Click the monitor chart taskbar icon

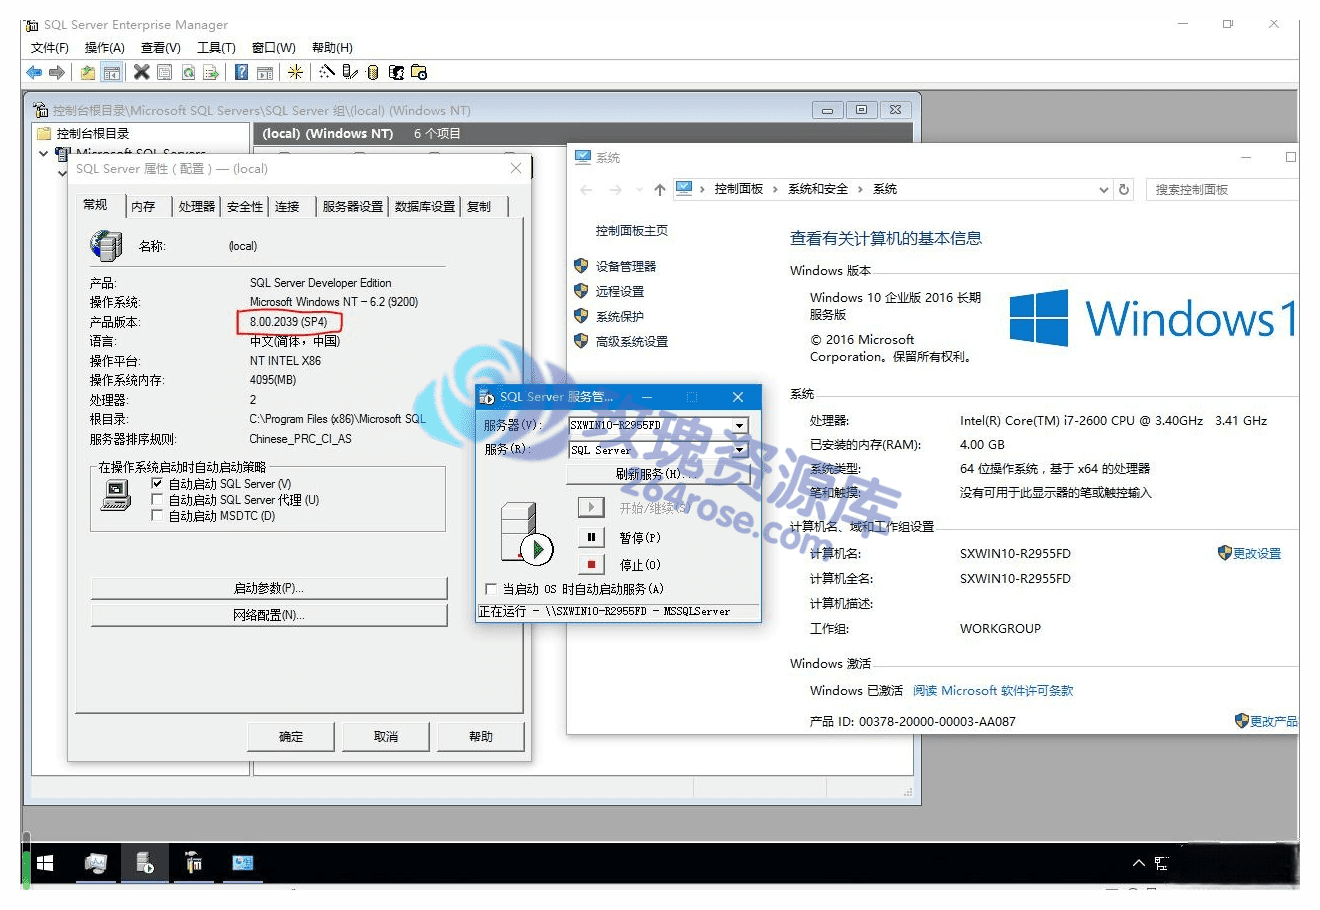(x=96, y=862)
